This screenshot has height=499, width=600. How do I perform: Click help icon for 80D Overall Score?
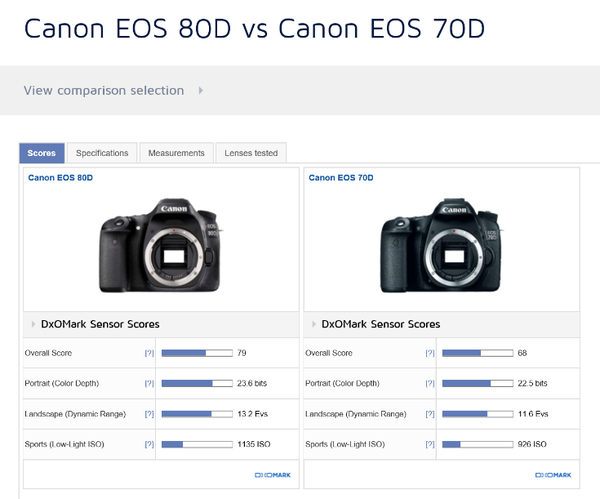tap(149, 353)
